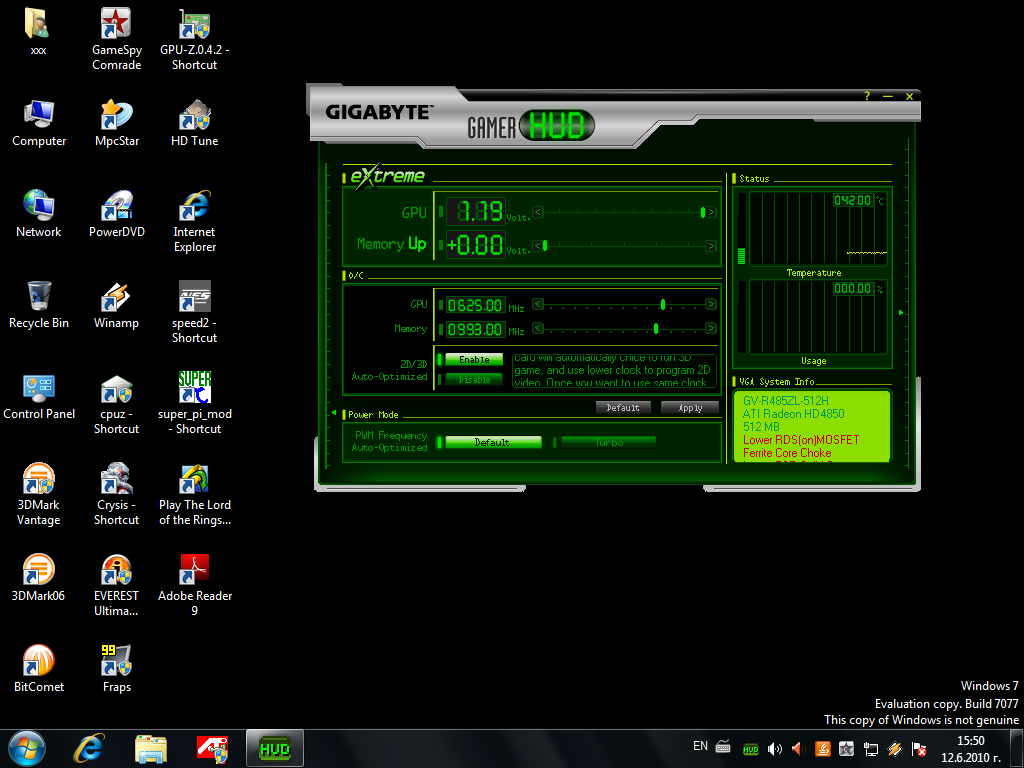Viewport: 1024px width, 768px height.
Task: Decrease GPU voltage with the left arrow
Action: click(x=537, y=212)
